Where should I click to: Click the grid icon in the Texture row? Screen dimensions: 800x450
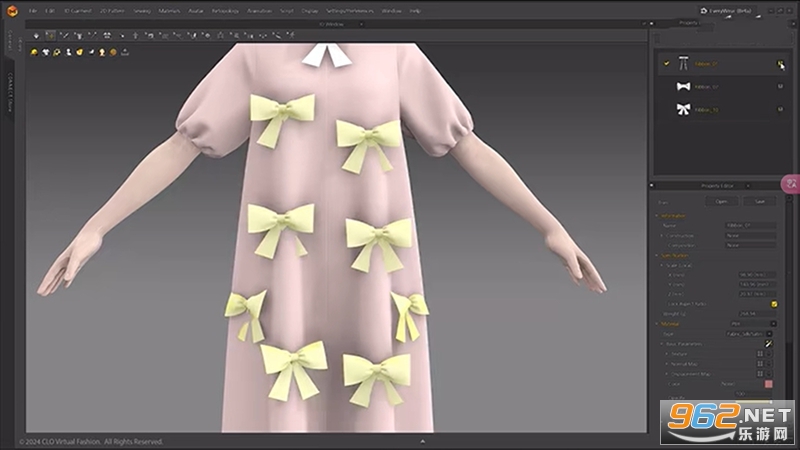760,354
